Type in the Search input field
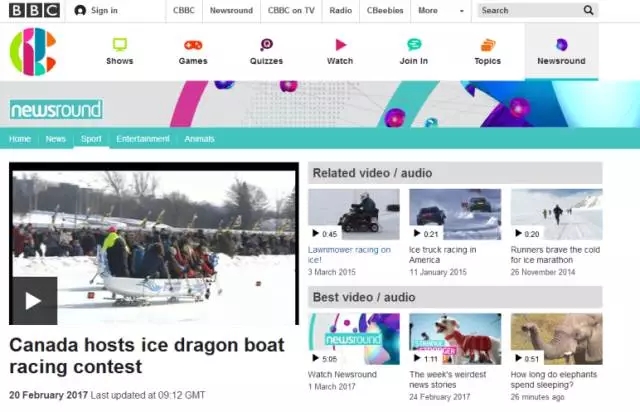 [x=528, y=11]
